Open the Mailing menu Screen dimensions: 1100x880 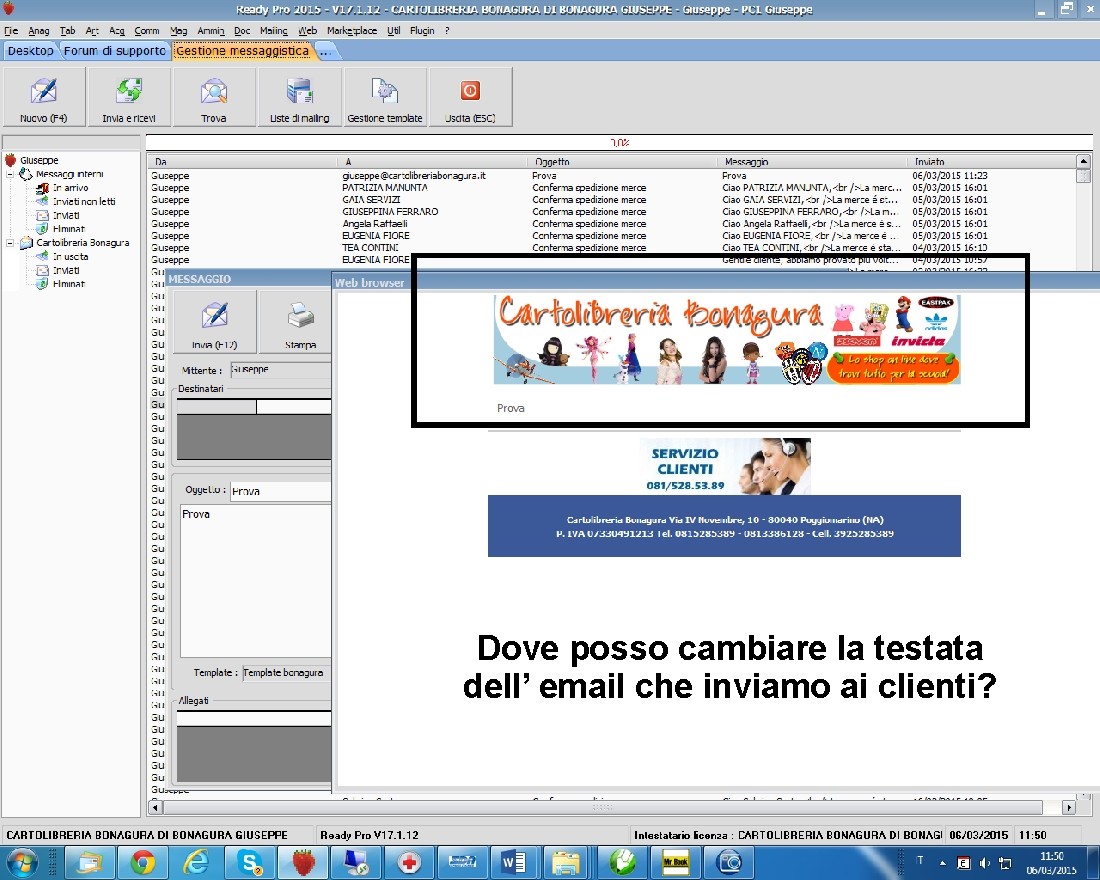pyautogui.click(x=274, y=31)
